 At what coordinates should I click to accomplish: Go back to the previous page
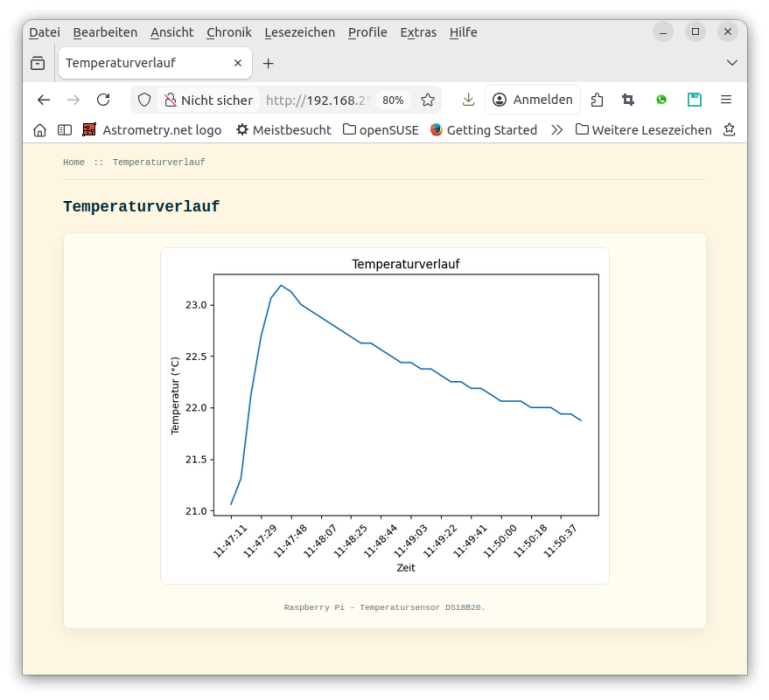point(44,100)
